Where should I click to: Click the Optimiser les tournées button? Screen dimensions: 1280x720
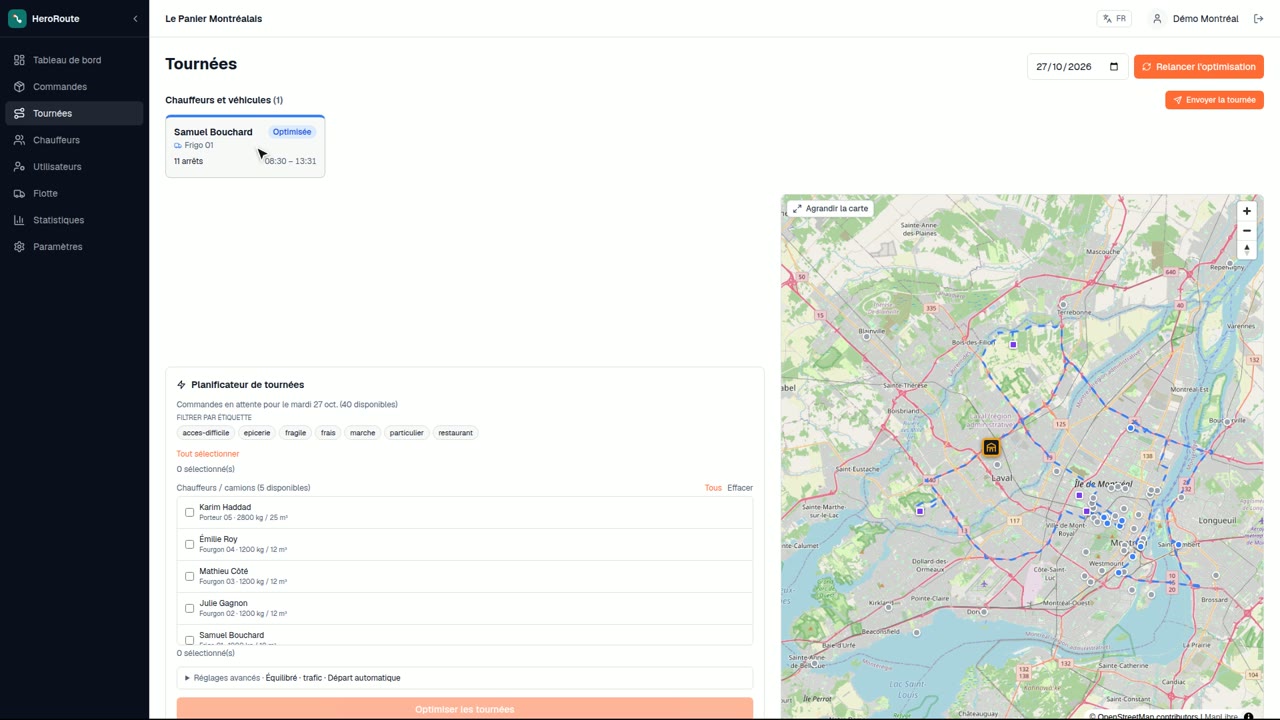click(x=465, y=709)
